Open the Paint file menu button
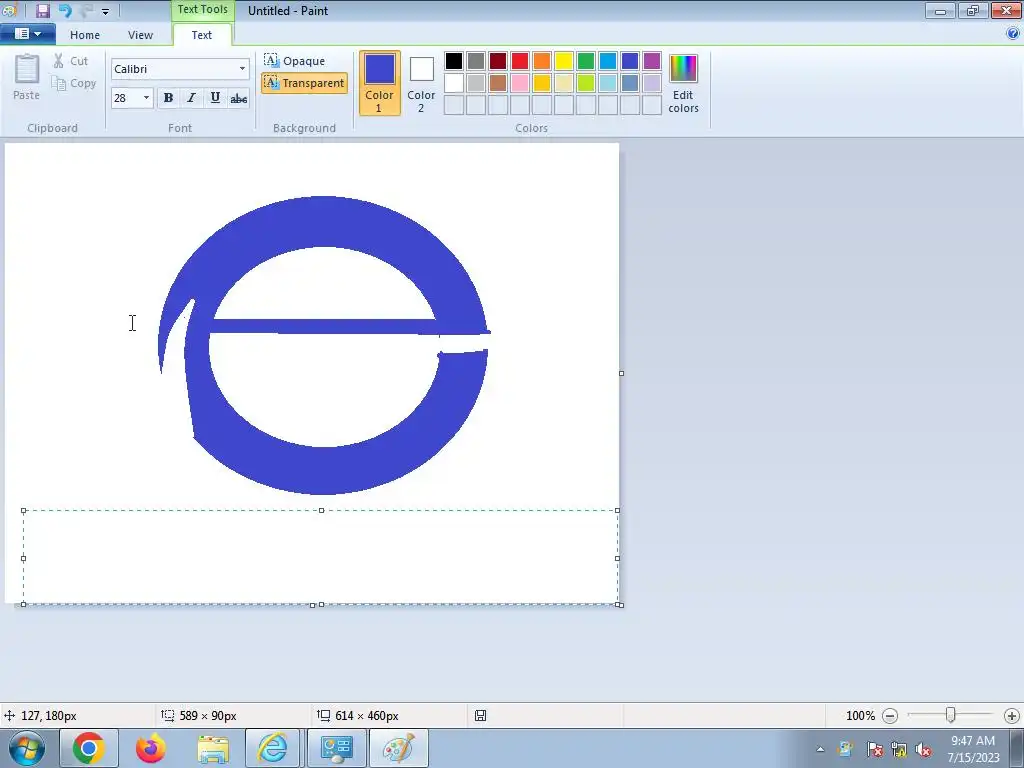 coord(27,34)
